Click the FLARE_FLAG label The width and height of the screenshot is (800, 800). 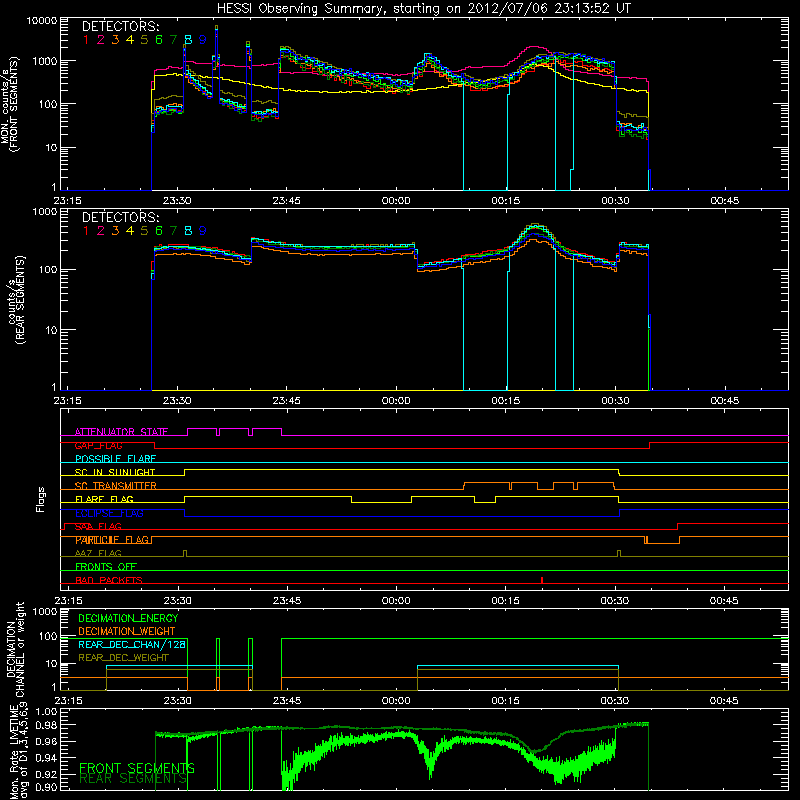[x=104, y=499]
